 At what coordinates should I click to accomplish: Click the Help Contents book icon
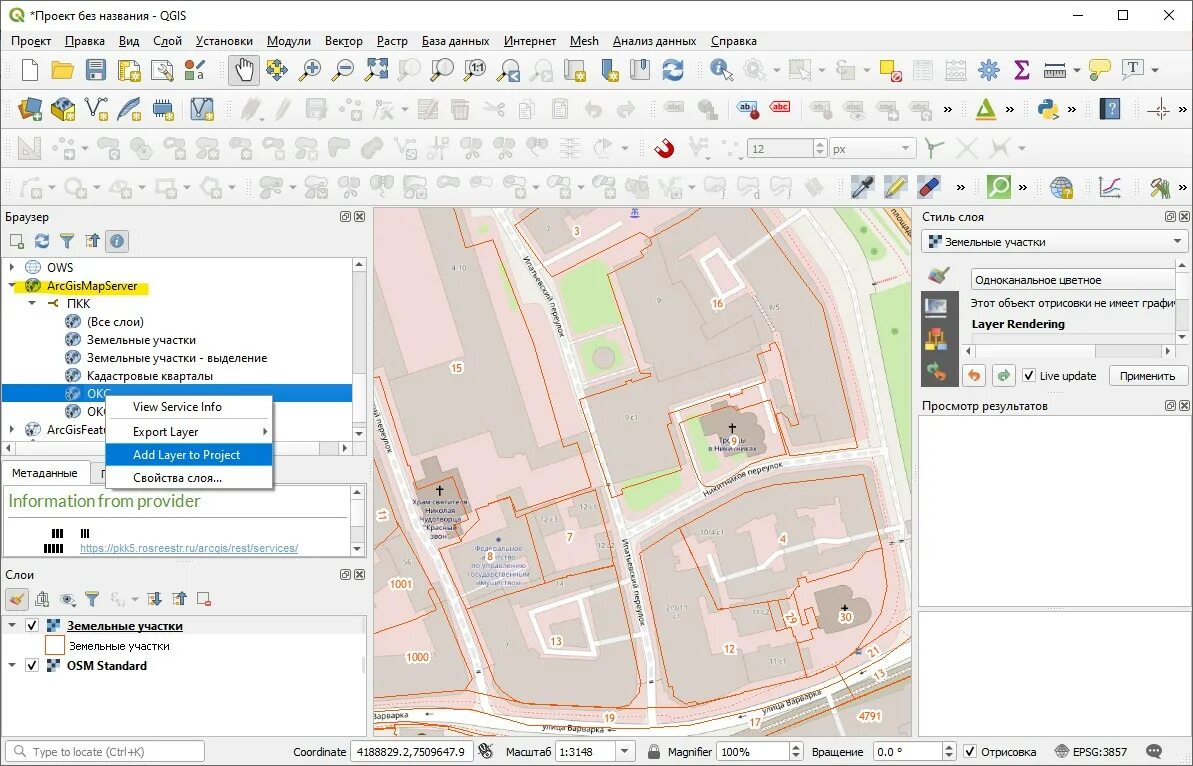point(1110,110)
